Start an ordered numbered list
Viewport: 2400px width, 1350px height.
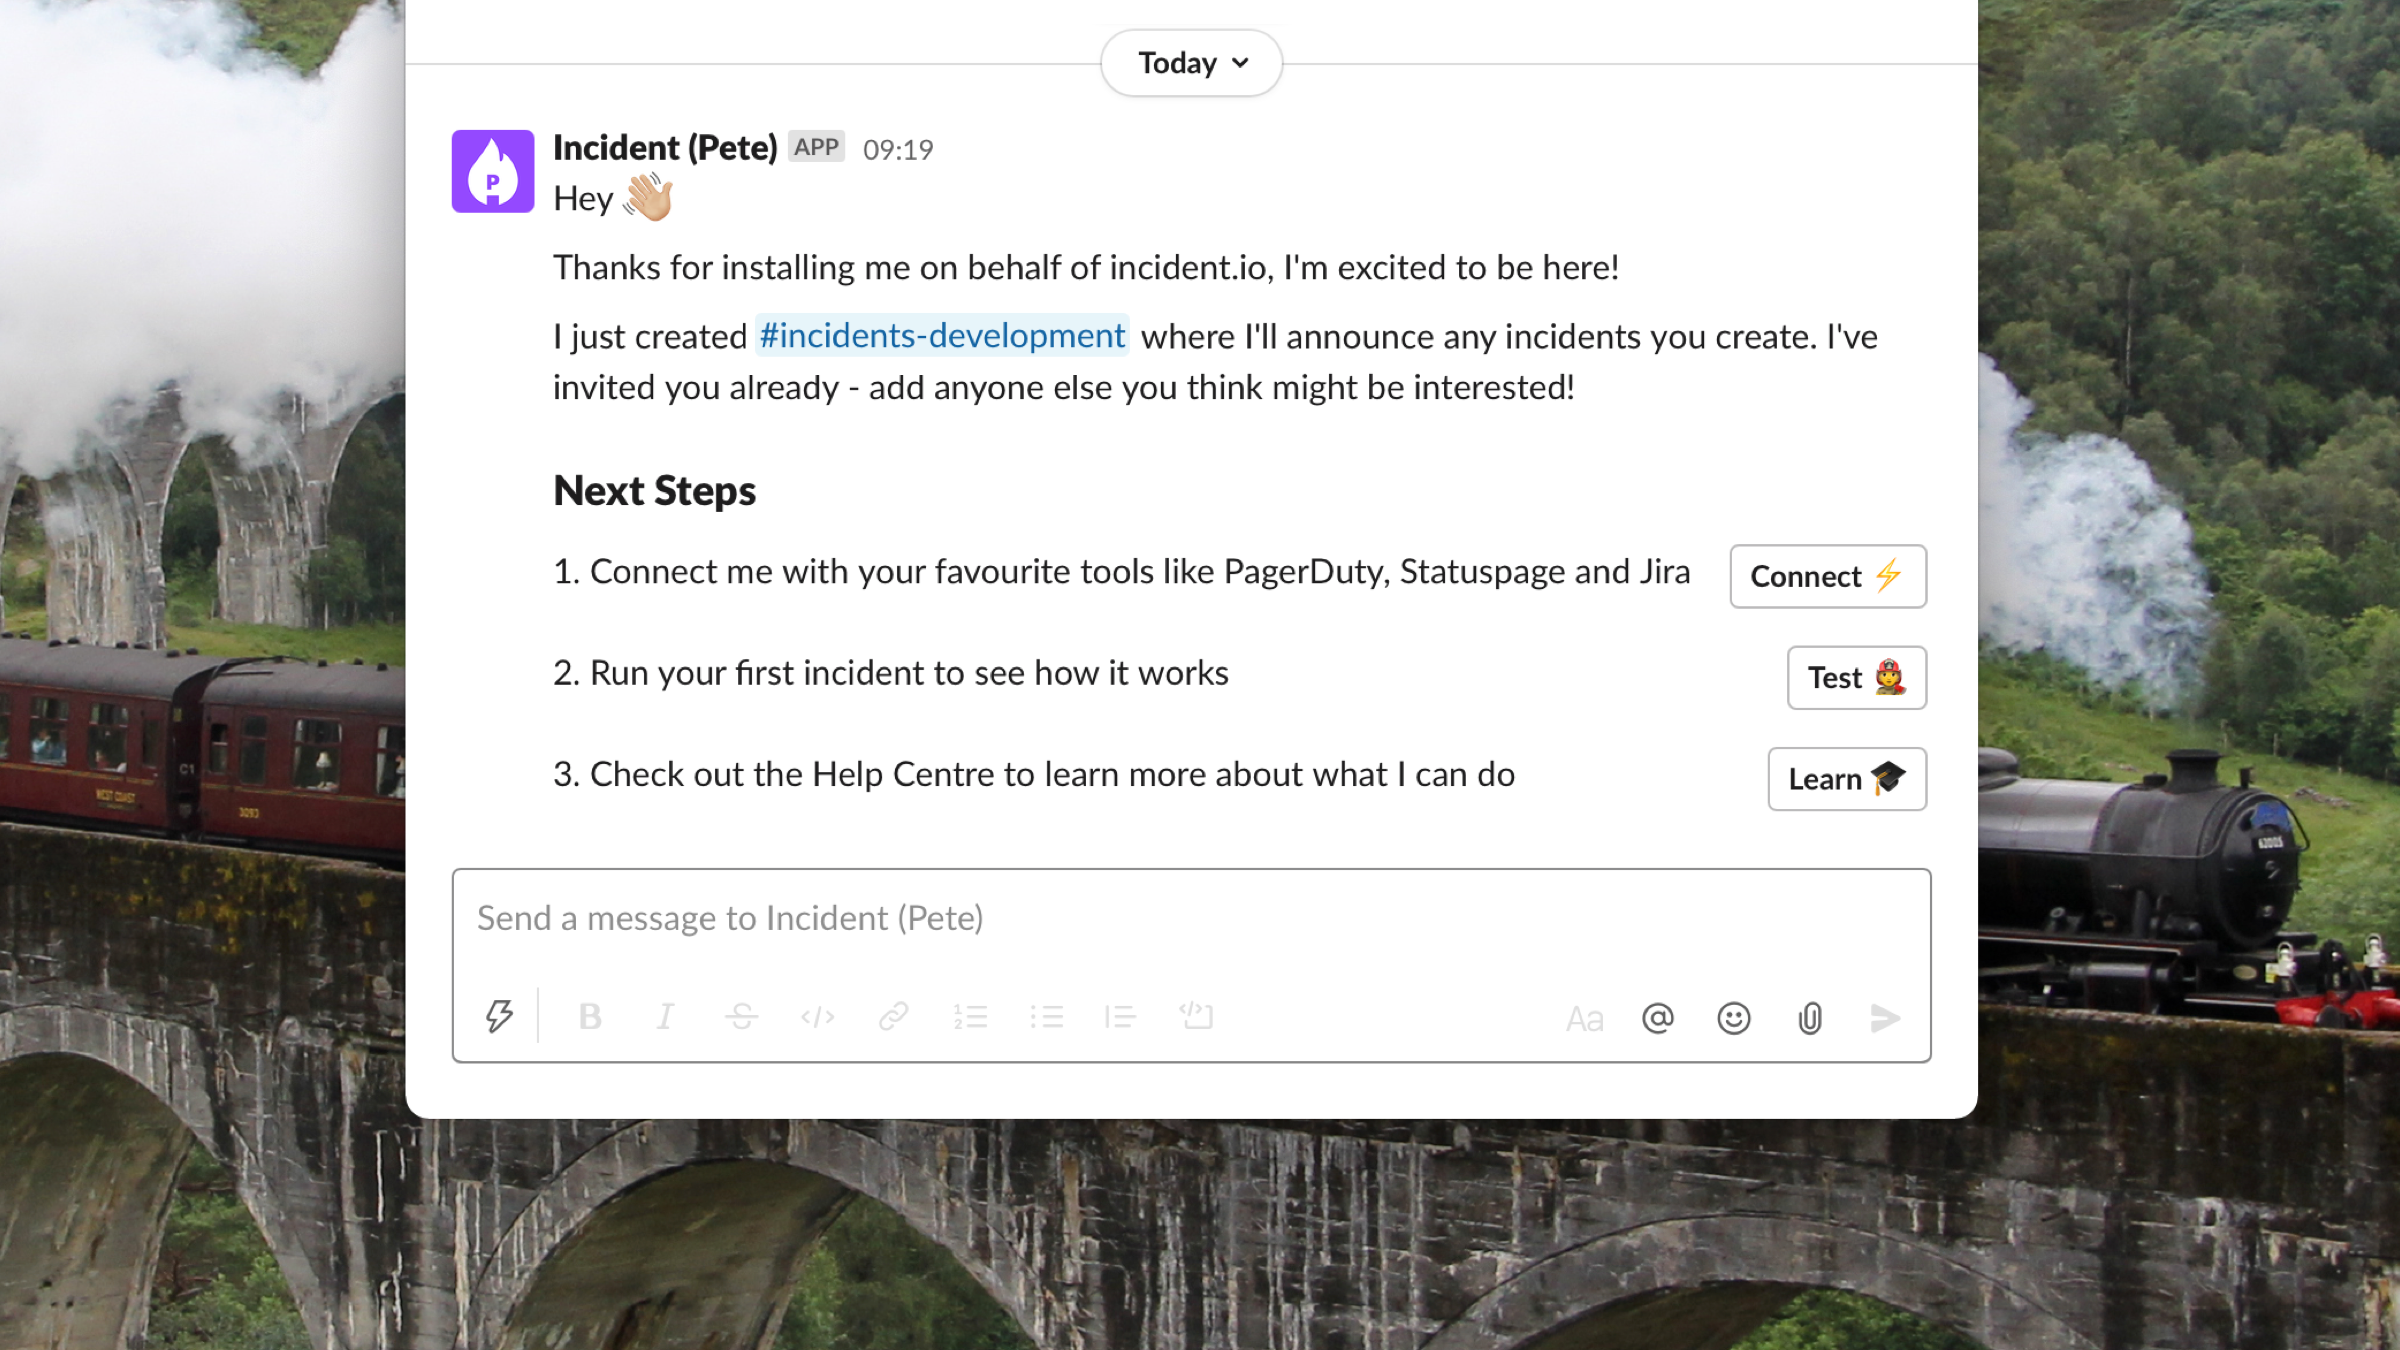click(x=970, y=1017)
